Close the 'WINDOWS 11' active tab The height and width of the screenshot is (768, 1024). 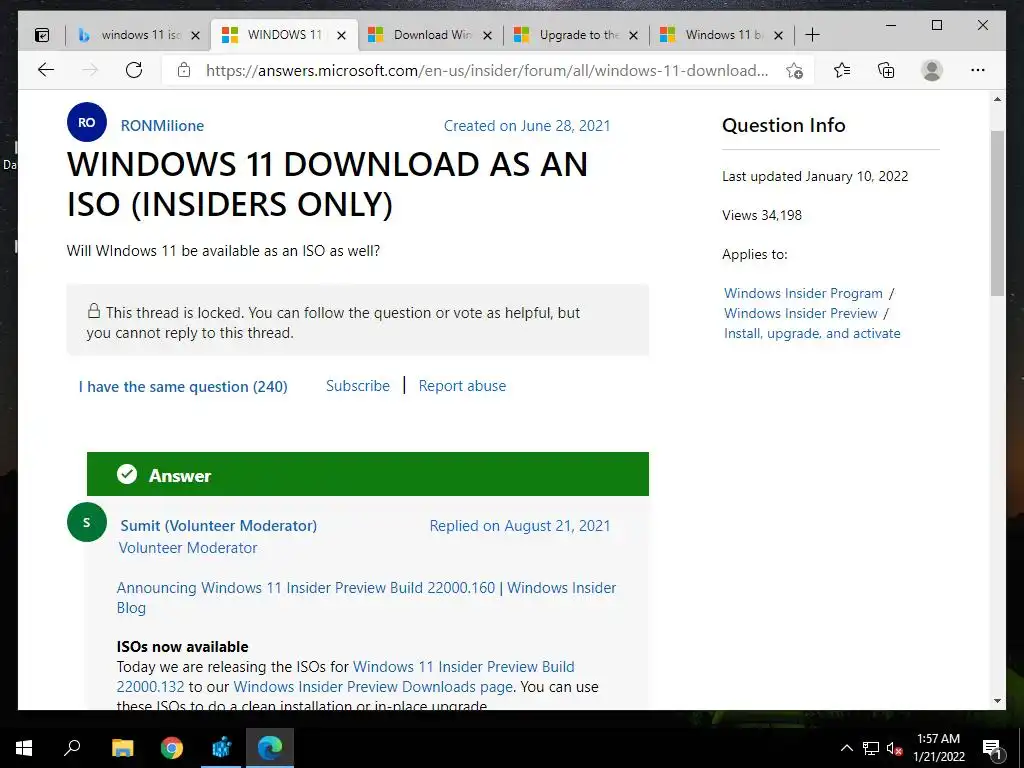tap(341, 35)
